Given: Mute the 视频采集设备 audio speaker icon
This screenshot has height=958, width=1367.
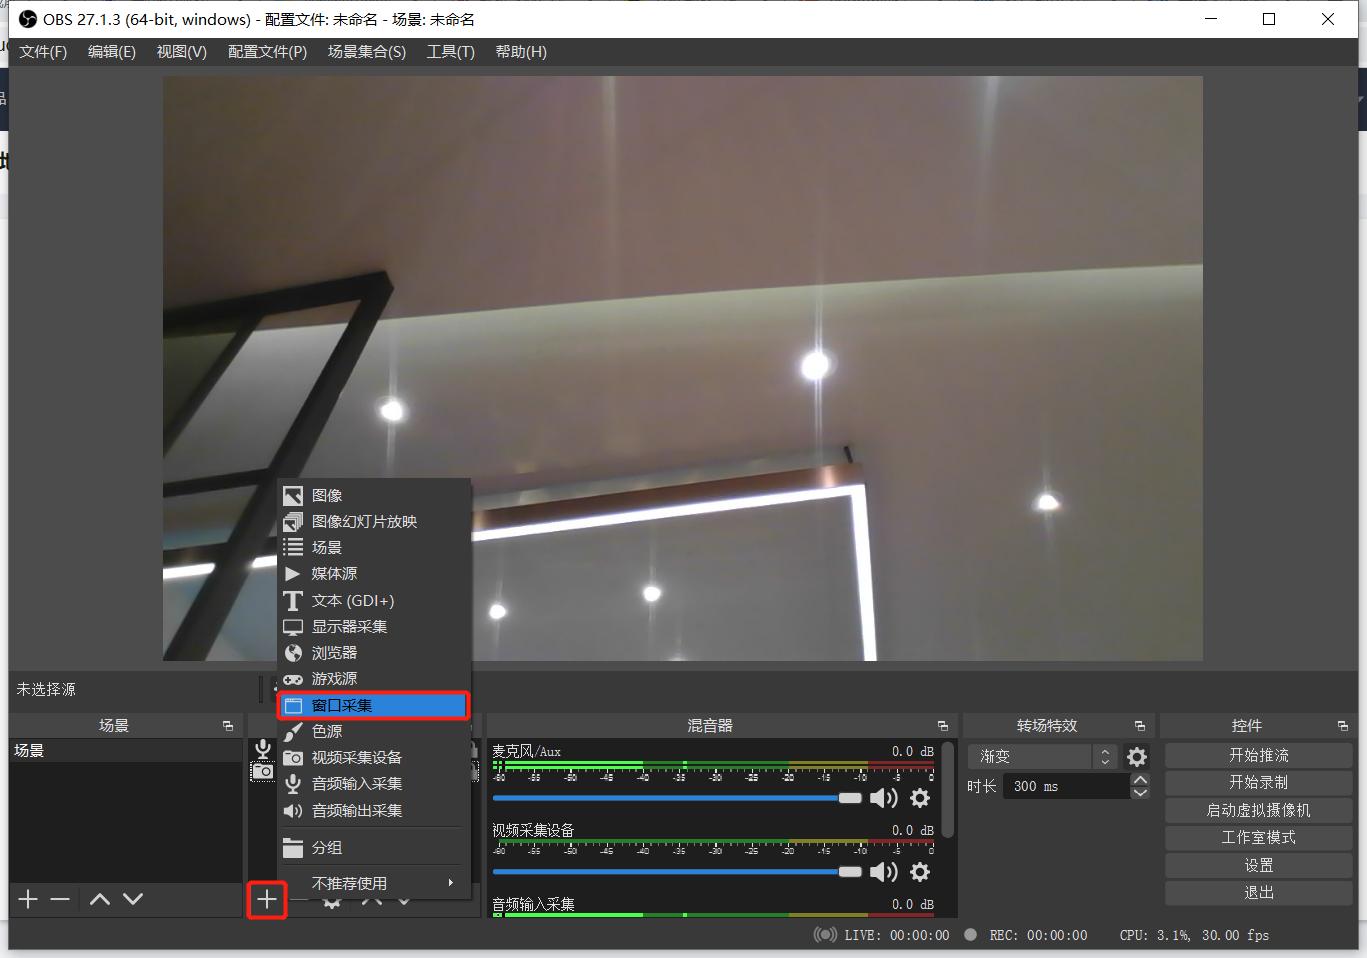Looking at the screenshot, I should point(883,872).
